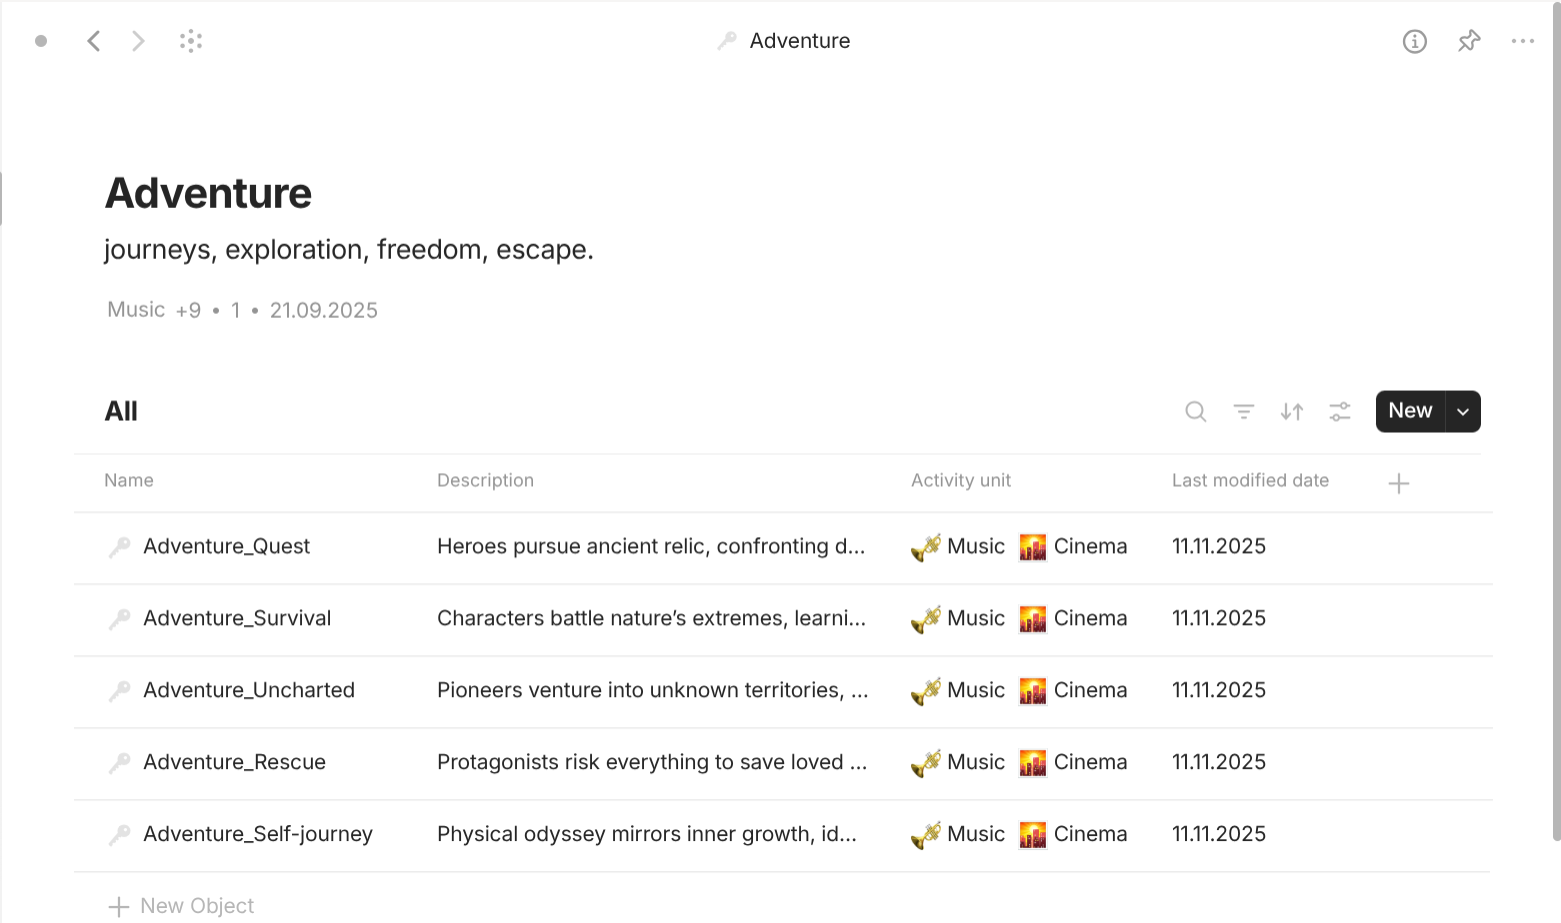1561x923 pixels.
Task: Click the key icon next to Adventure_Quest
Action: point(119,546)
